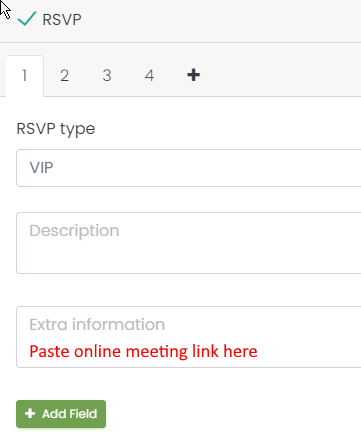
Task: Click the Extra information input box
Action: click(x=189, y=337)
